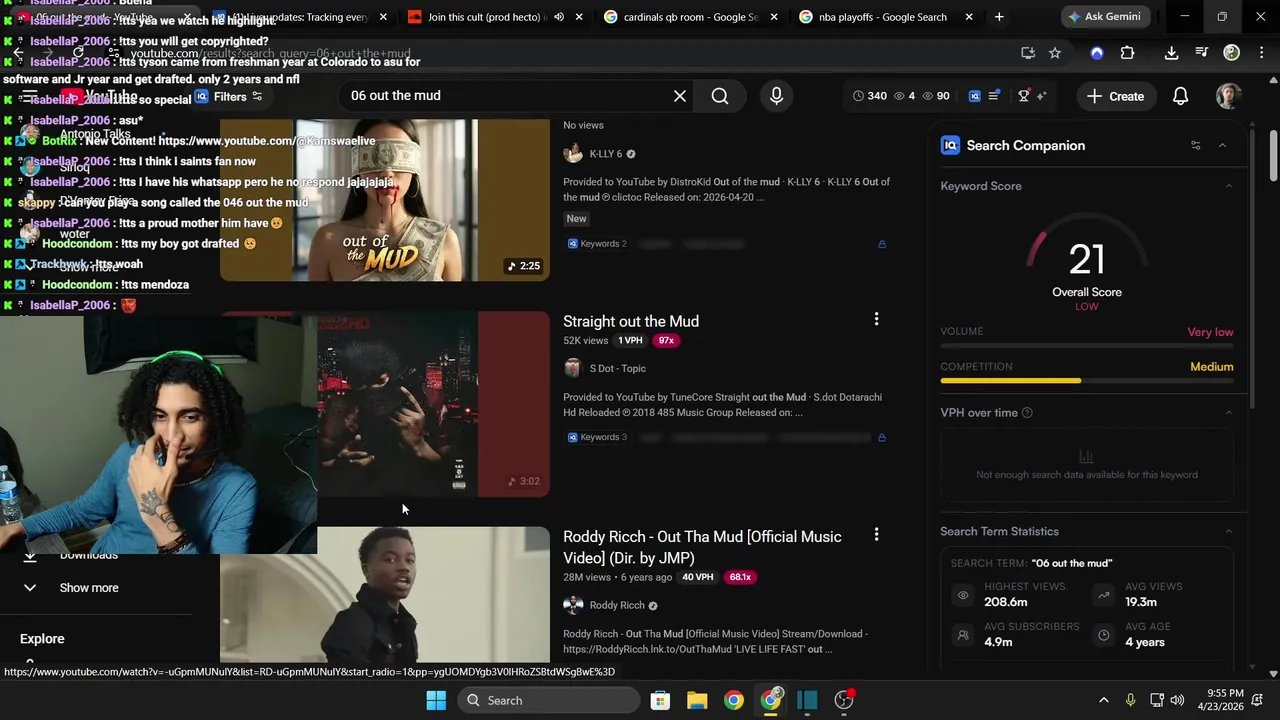This screenshot has width=1280, height=720.
Task: Collapse the Keyword Score section
Action: point(1229,186)
